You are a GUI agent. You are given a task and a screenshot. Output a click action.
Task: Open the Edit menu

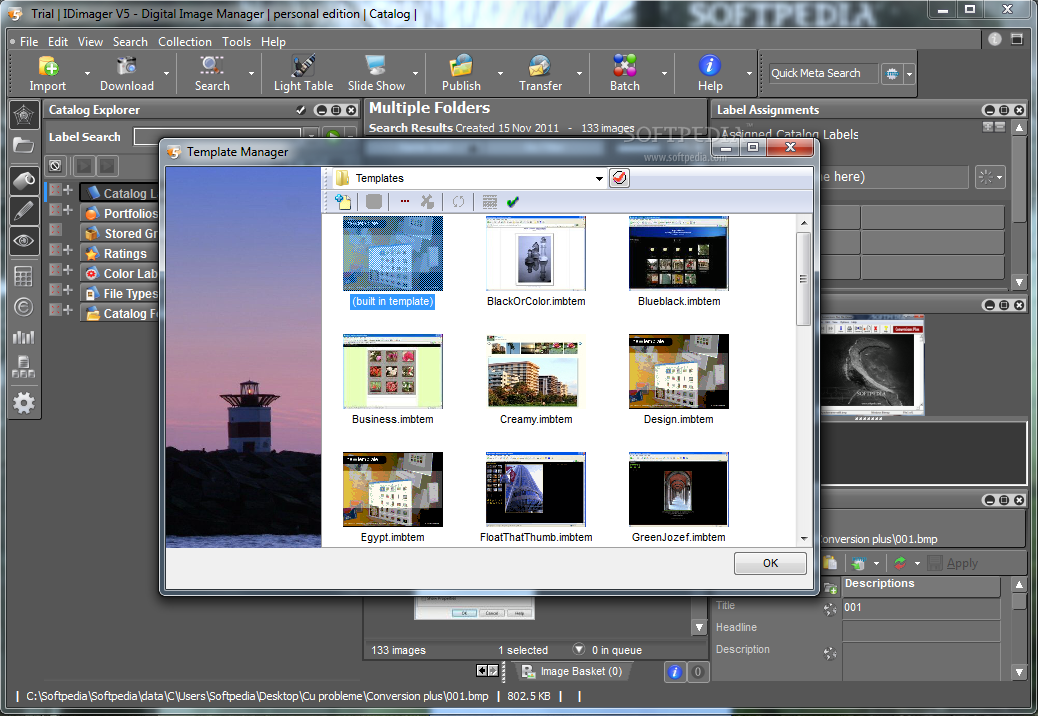pos(58,42)
